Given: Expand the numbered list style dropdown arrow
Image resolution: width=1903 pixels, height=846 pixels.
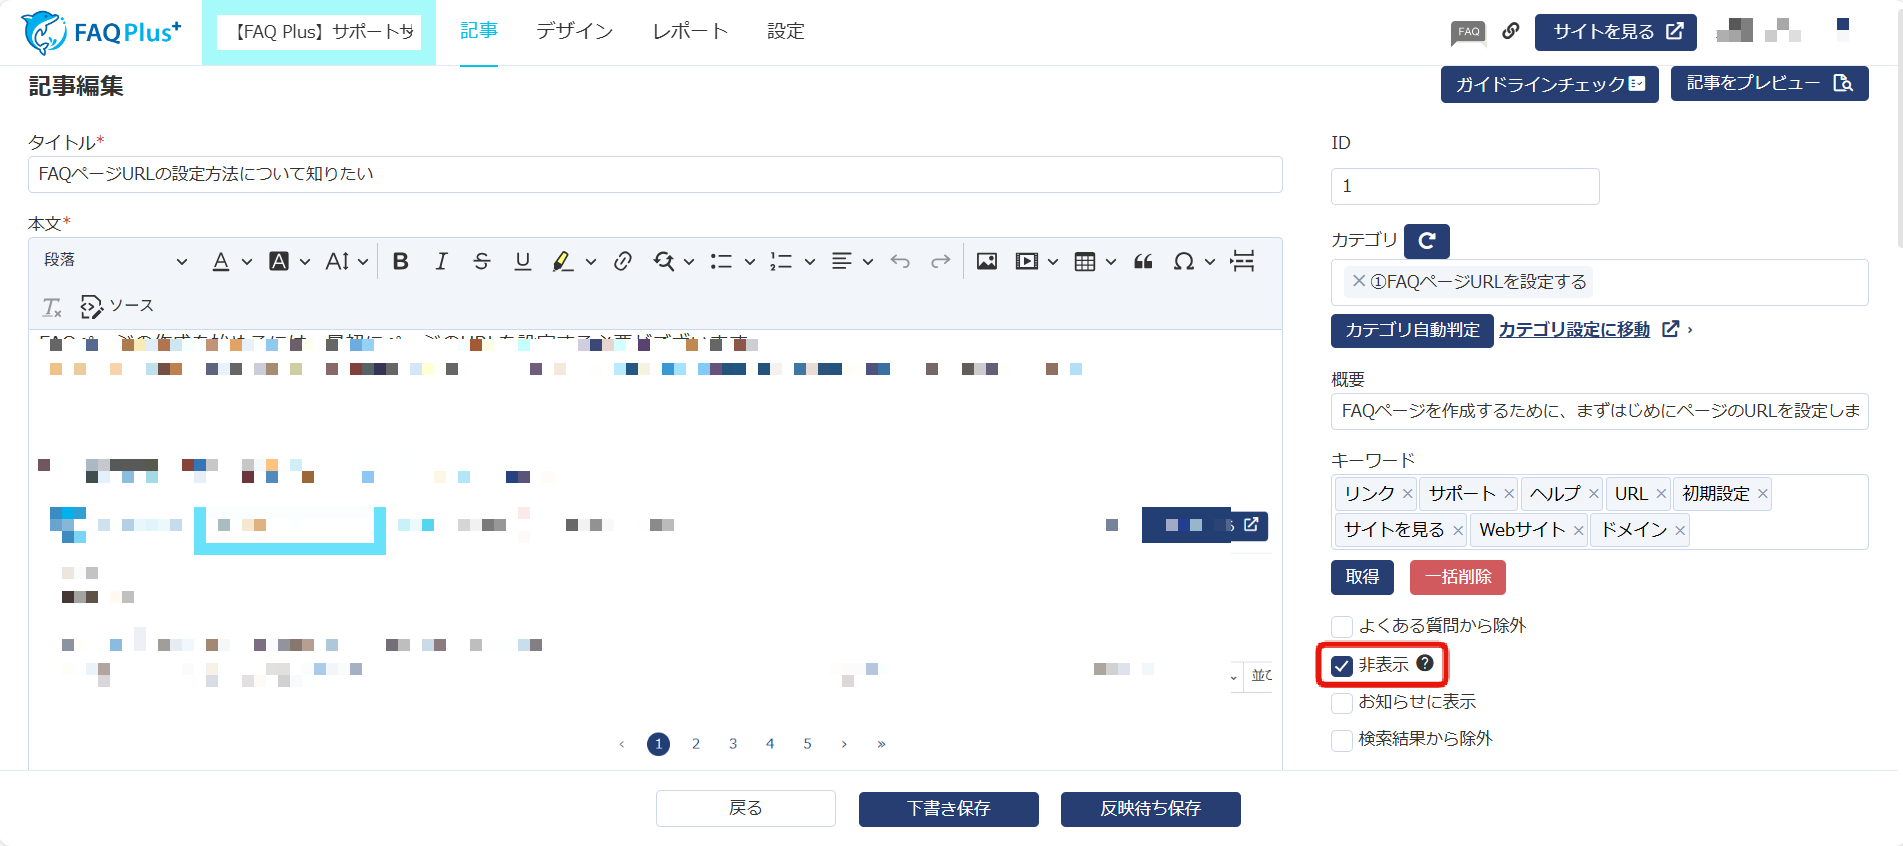Looking at the screenshot, I should coord(809,262).
